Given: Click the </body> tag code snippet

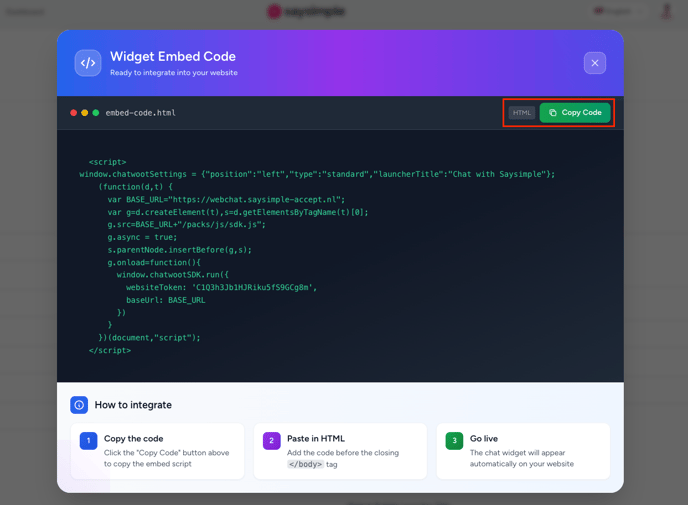Looking at the screenshot, I should (x=305, y=464).
